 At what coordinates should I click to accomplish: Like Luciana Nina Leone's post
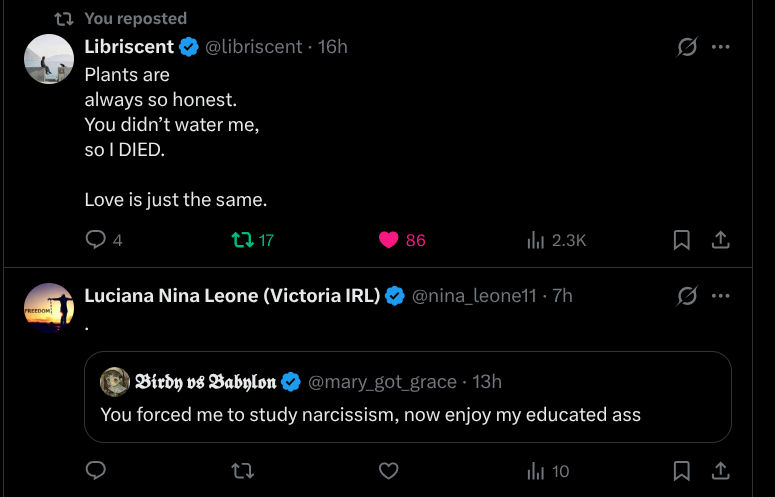pyautogui.click(x=389, y=470)
